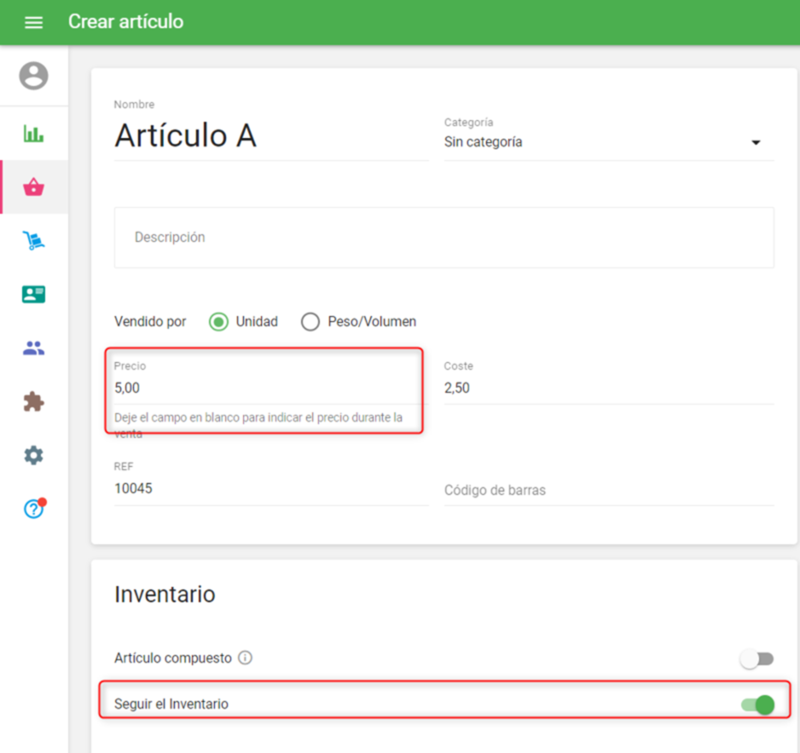This screenshot has height=753, width=800.
Task: Click the Código de barras field
Action: [x=608, y=490]
